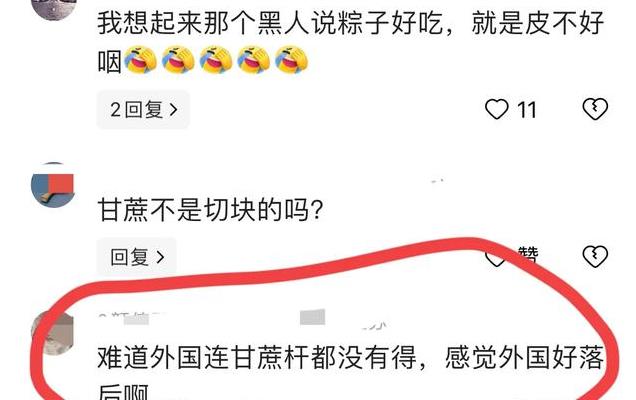View the blurred avatar of the circled commenter

[52, 333]
